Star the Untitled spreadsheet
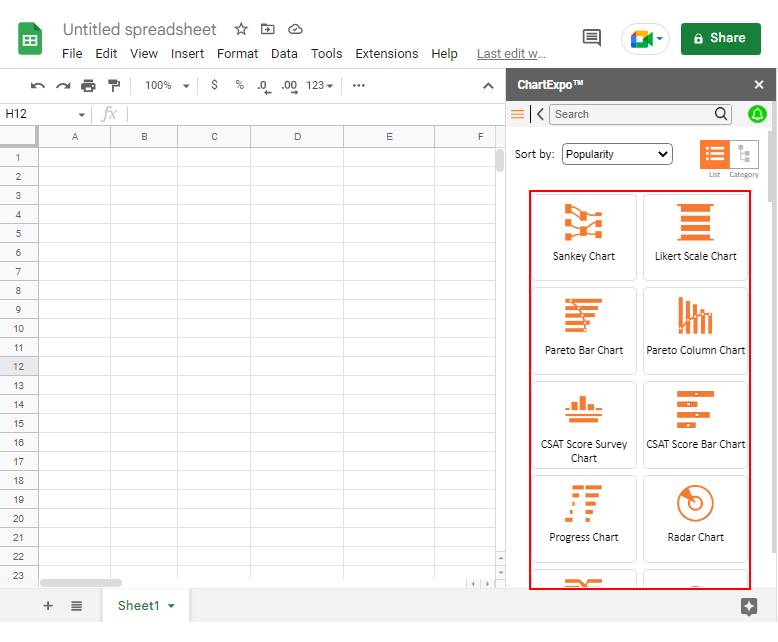Screen dimensions: 778x642 pos(241,29)
